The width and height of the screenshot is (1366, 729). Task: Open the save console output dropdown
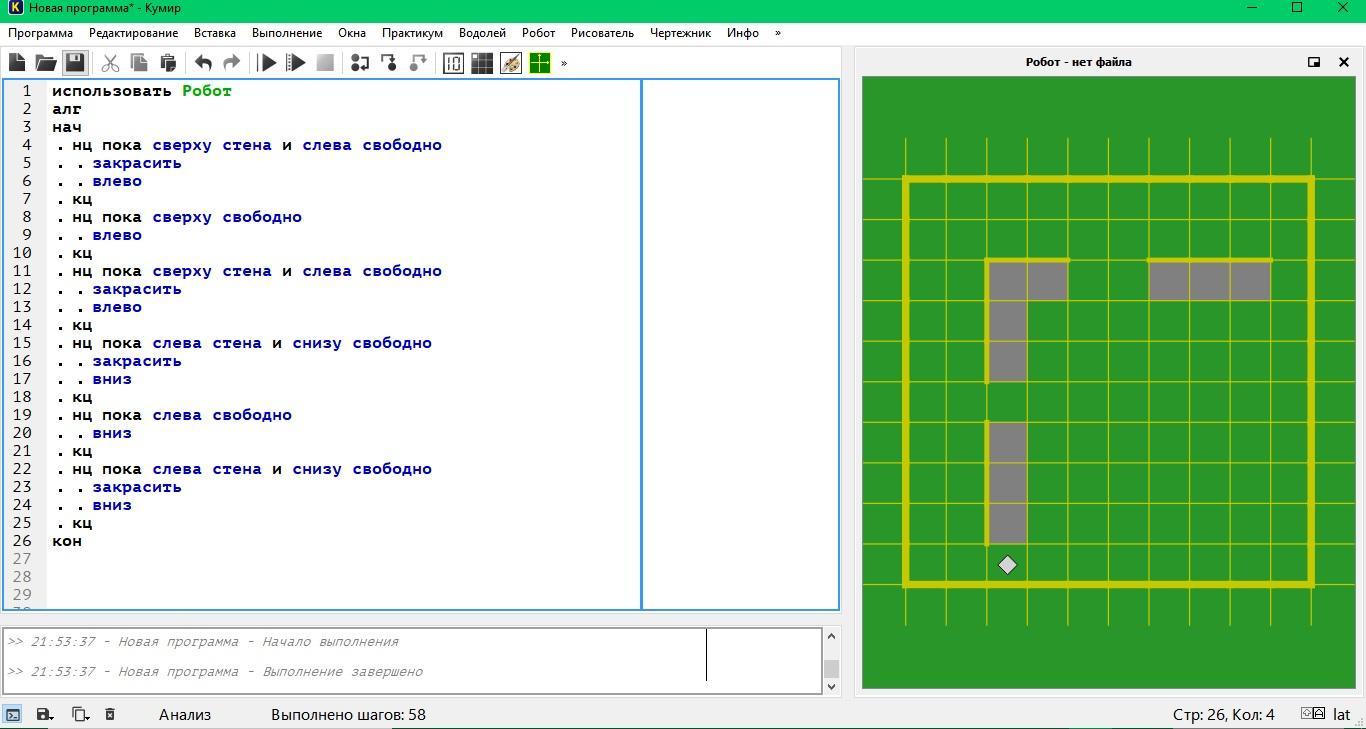click(45, 714)
